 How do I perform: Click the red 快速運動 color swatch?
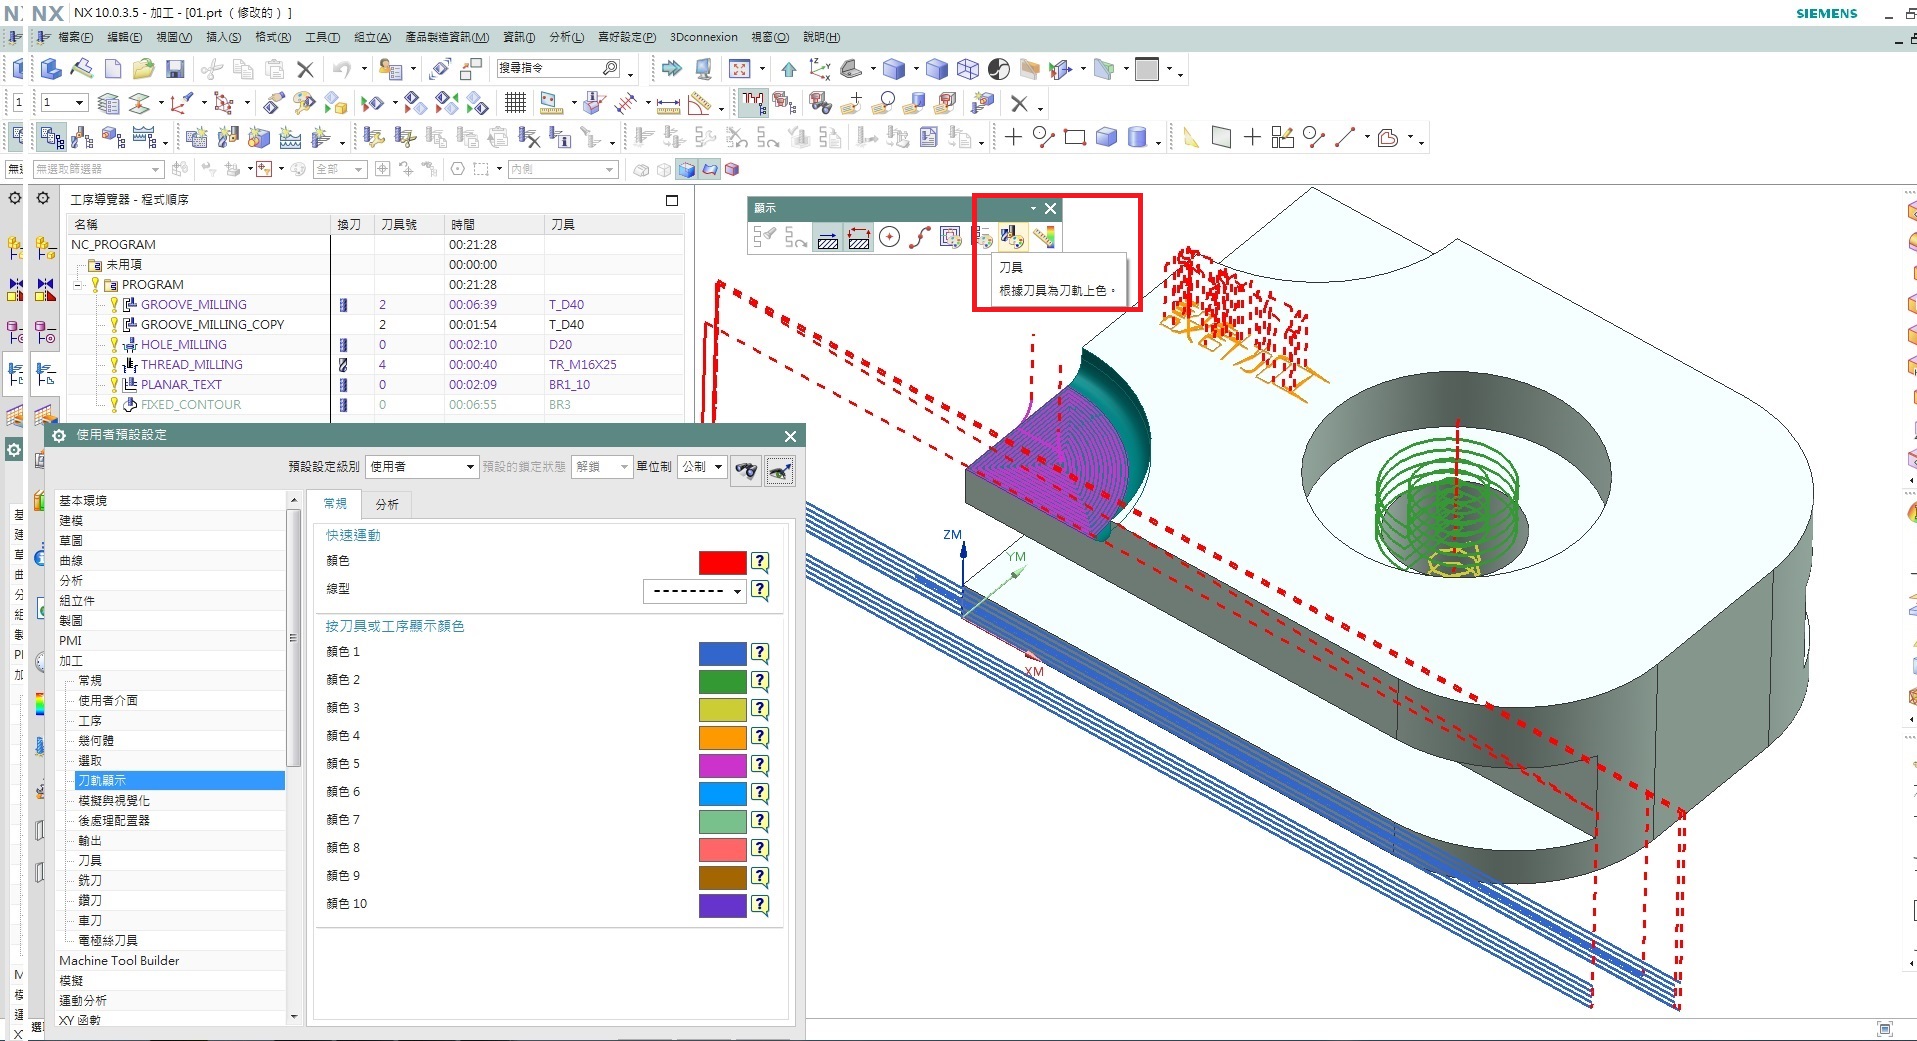(722, 562)
